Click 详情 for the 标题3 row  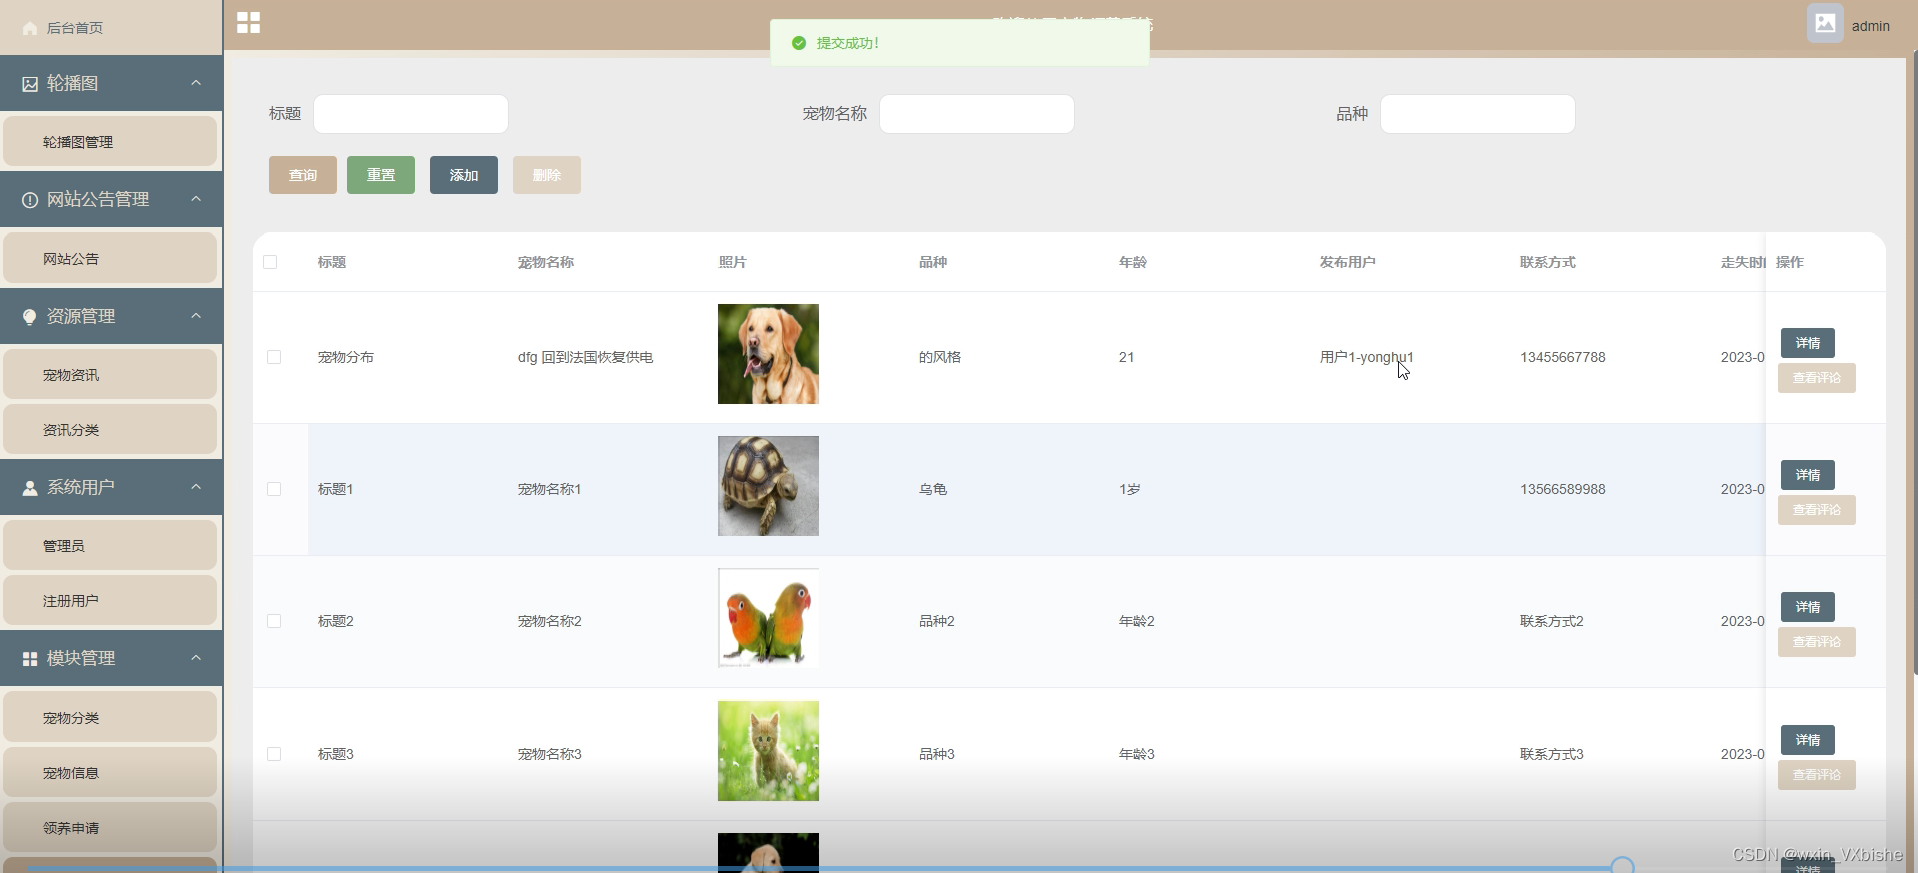(x=1808, y=740)
